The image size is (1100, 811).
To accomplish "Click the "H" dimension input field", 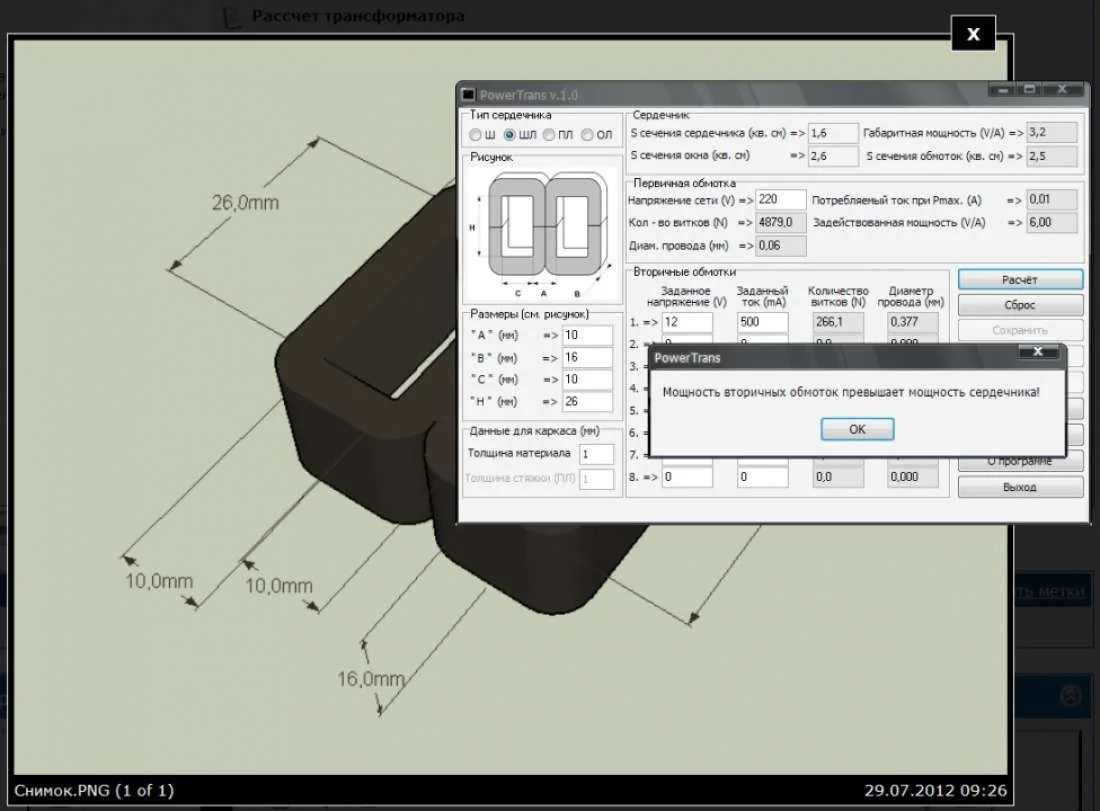I will tap(587, 402).
